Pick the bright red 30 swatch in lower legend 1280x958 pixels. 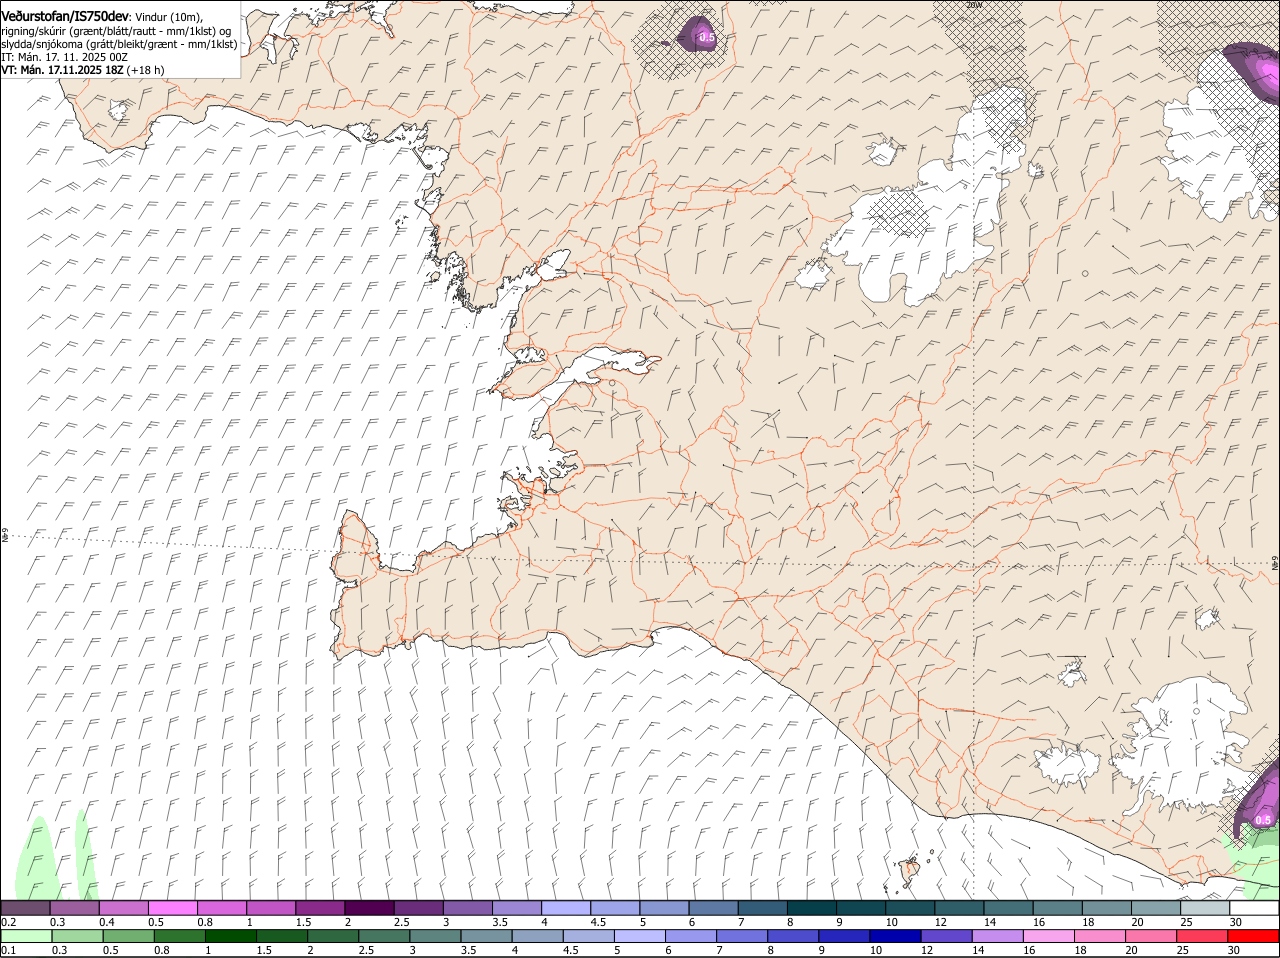click(x=1254, y=936)
